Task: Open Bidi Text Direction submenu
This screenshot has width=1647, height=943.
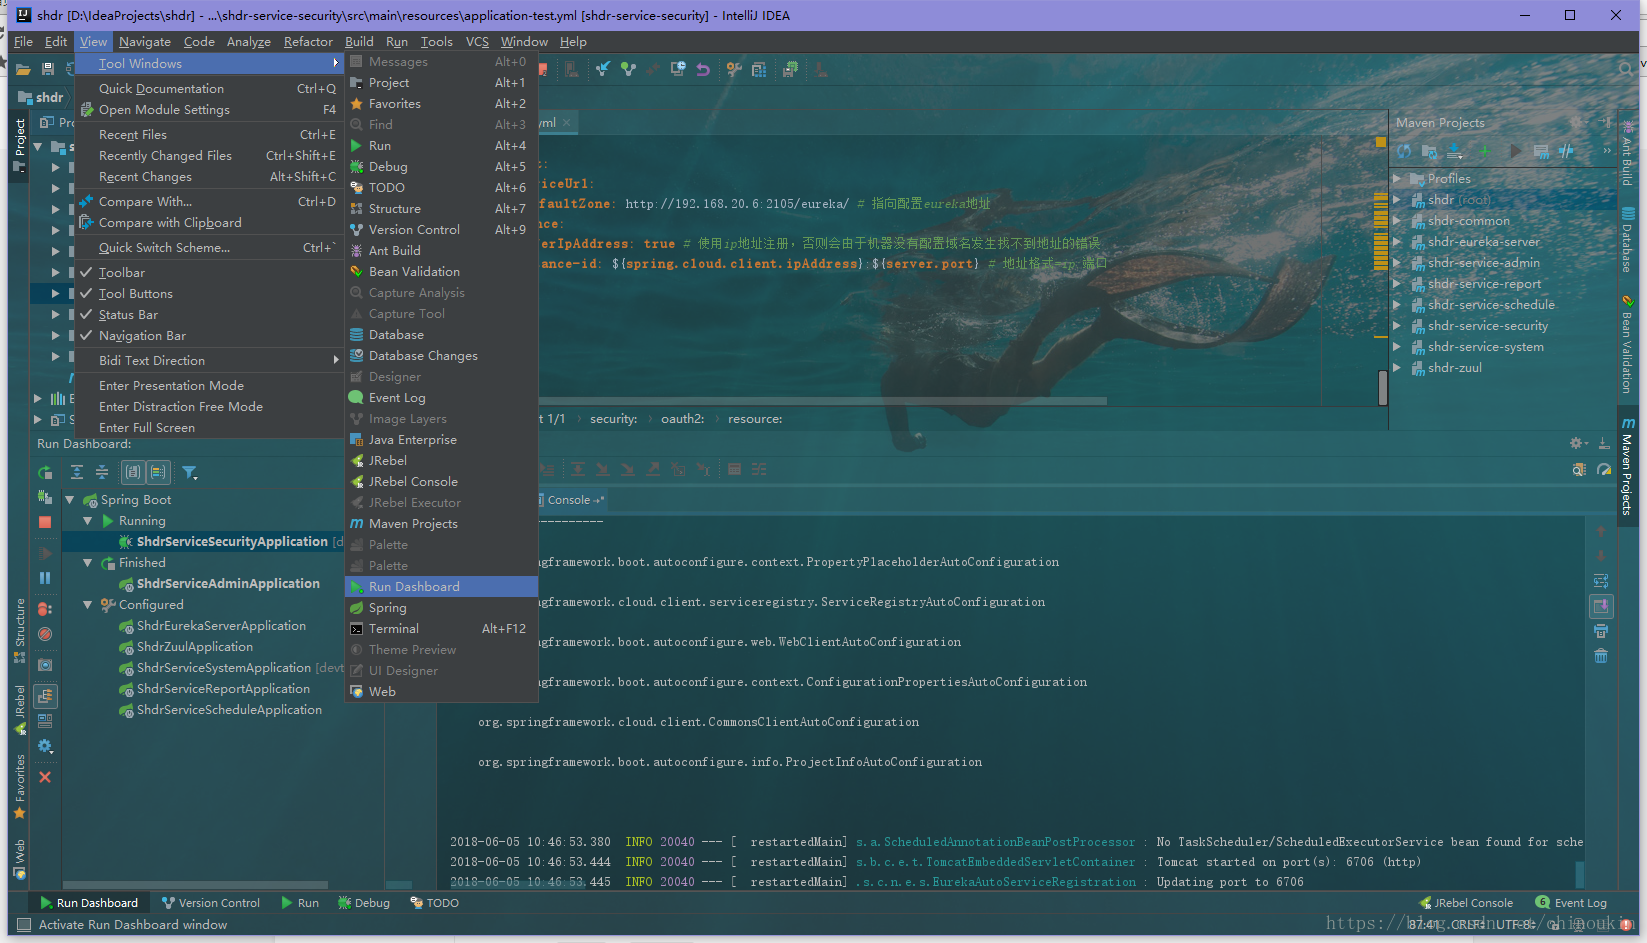Action: pos(210,360)
